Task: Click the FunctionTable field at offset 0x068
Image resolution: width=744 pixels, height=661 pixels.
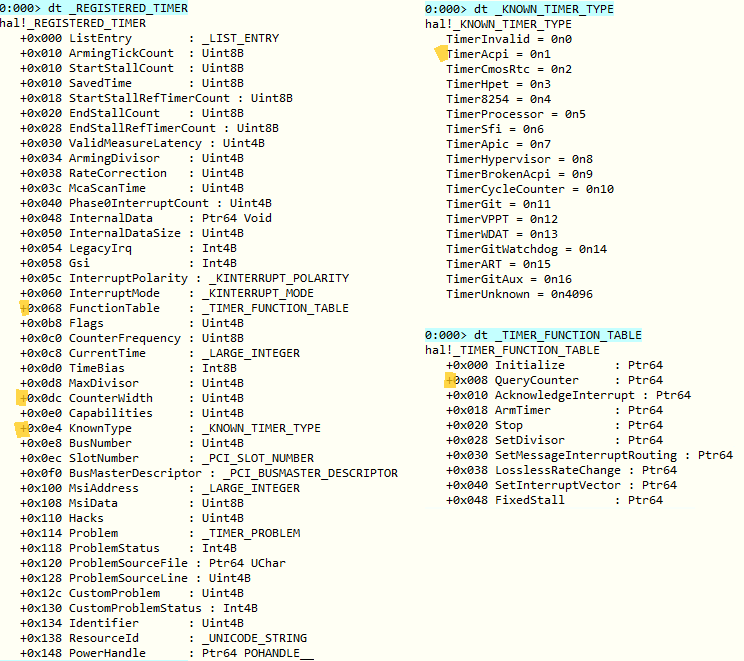Action: point(184,308)
